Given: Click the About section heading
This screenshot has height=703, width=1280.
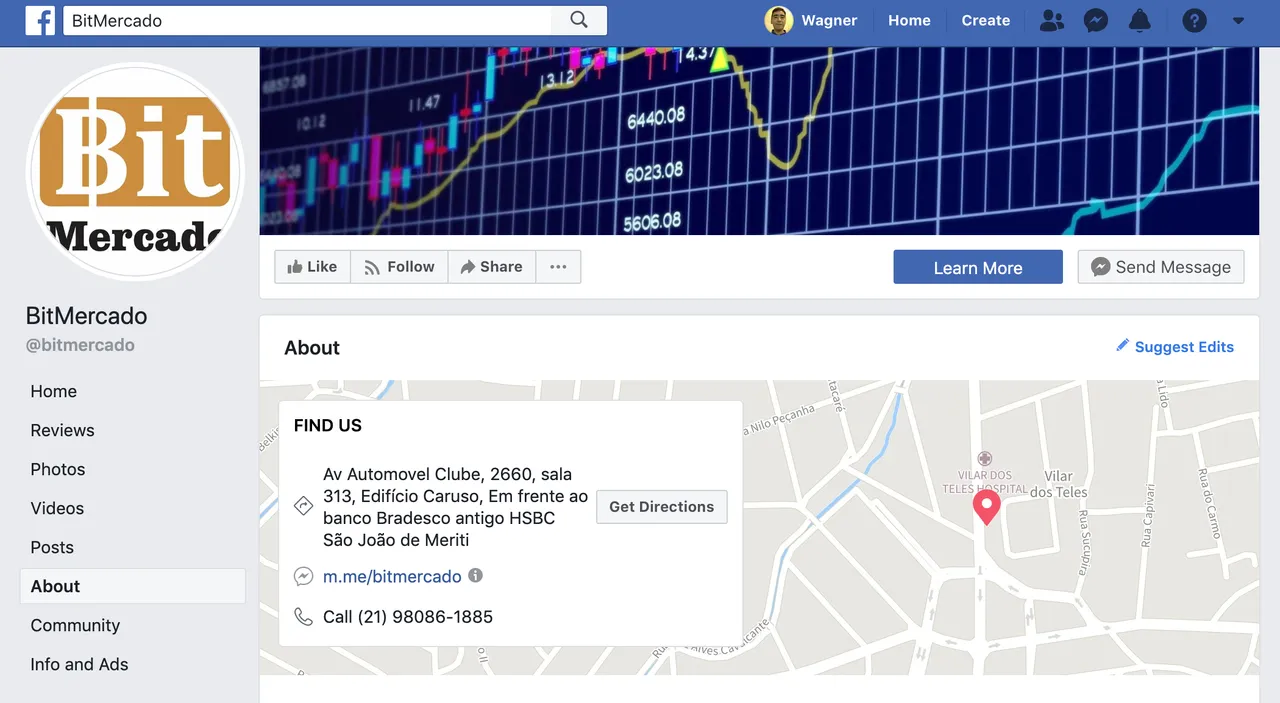Looking at the screenshot, I should pyautogui.click(x=312, y=348).
